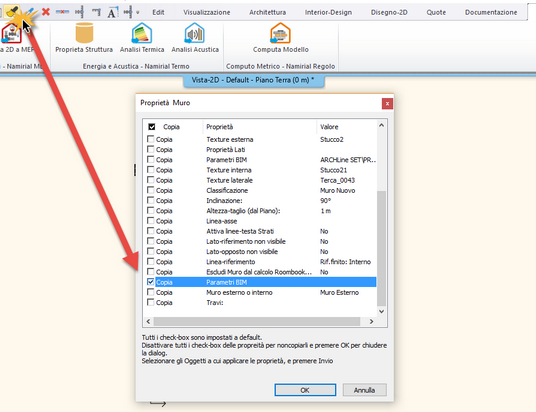Open the Edit ribbon tab
The image size is (536, 412).
pyautogui.click(x=158, y=12)
